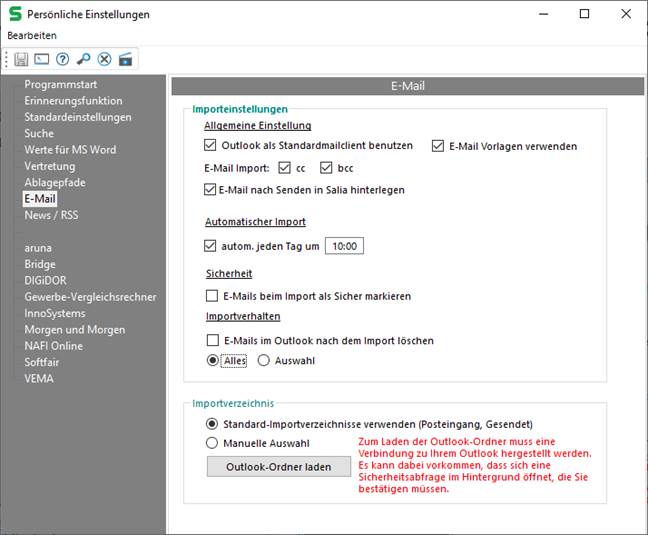
Task: Open the Bearbeiten menu
Action: tap(32, 35)
